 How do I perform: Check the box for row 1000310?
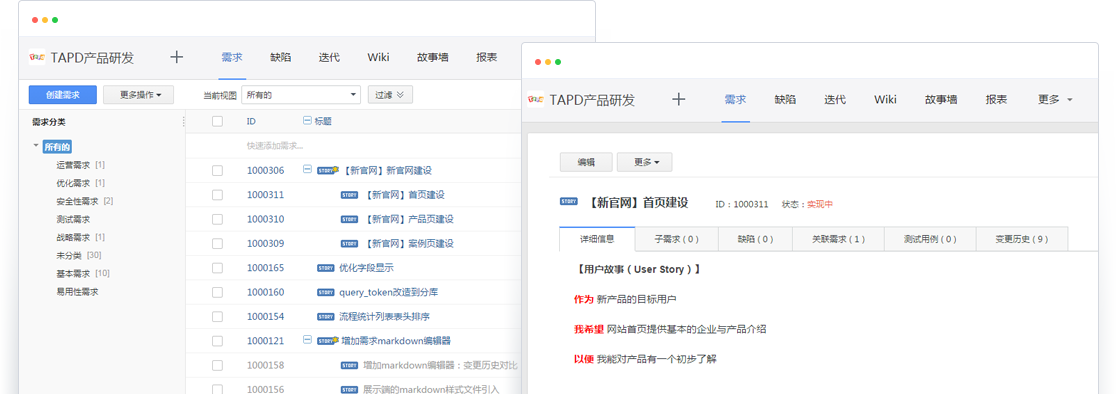click(217, 219)
